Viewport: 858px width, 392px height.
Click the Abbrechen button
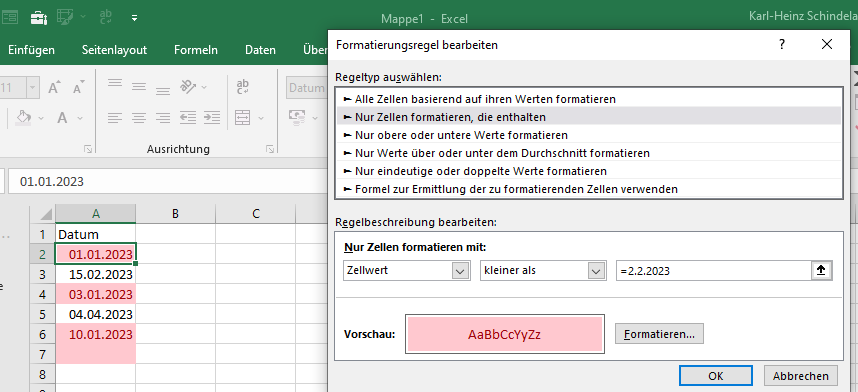pyautogui.click(x=801, y=376)
